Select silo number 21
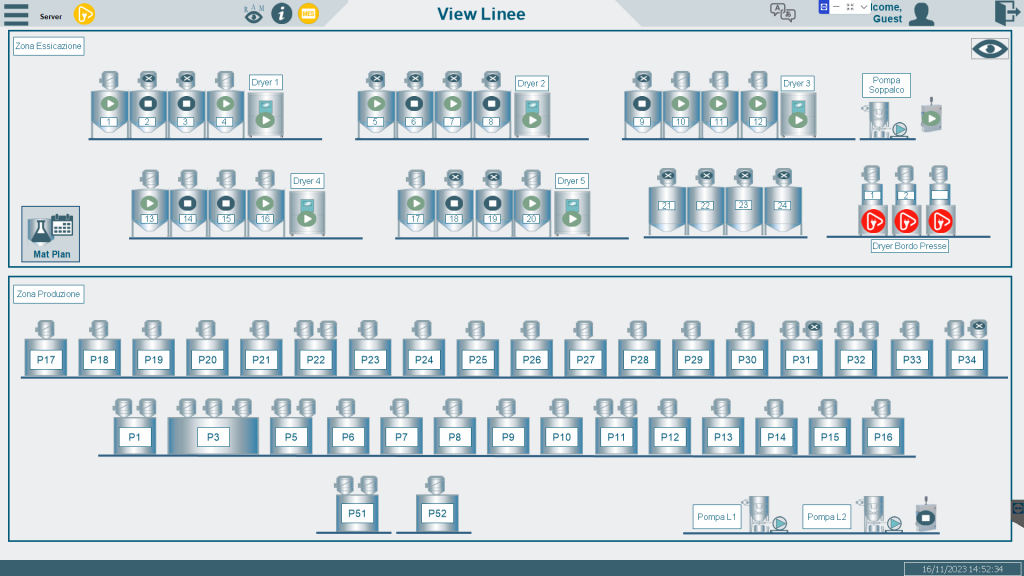Screen dimensions: 1024x576 [x=666, y=205]
